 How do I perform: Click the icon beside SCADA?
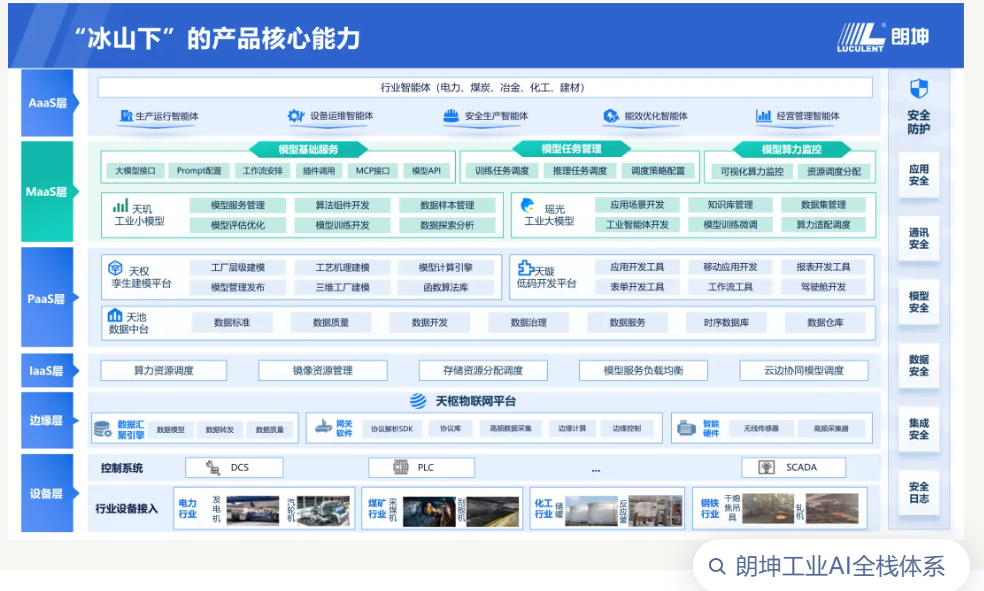click(766, 467)
